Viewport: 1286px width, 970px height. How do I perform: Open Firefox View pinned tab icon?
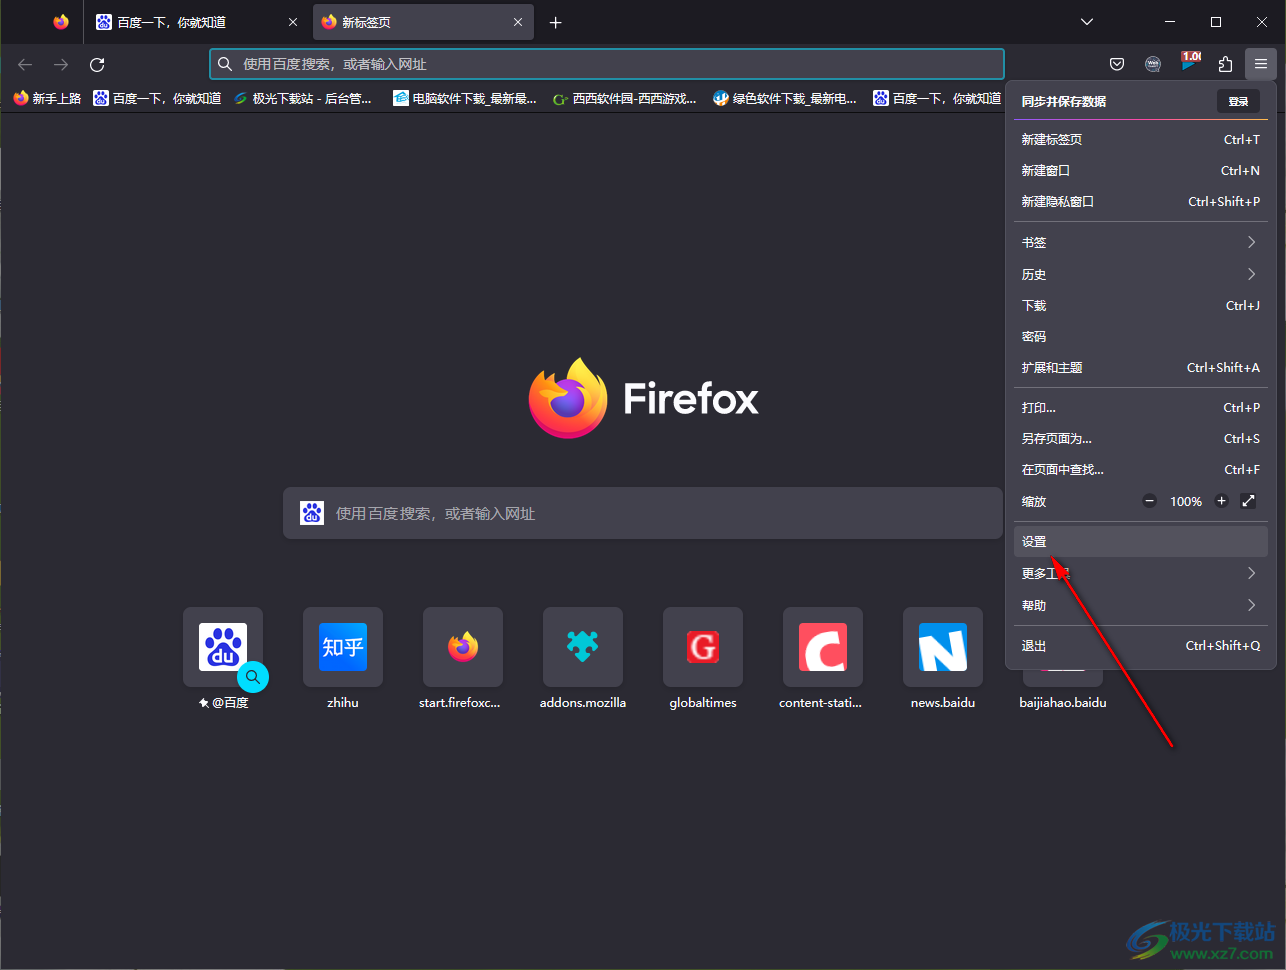point(61,22)
